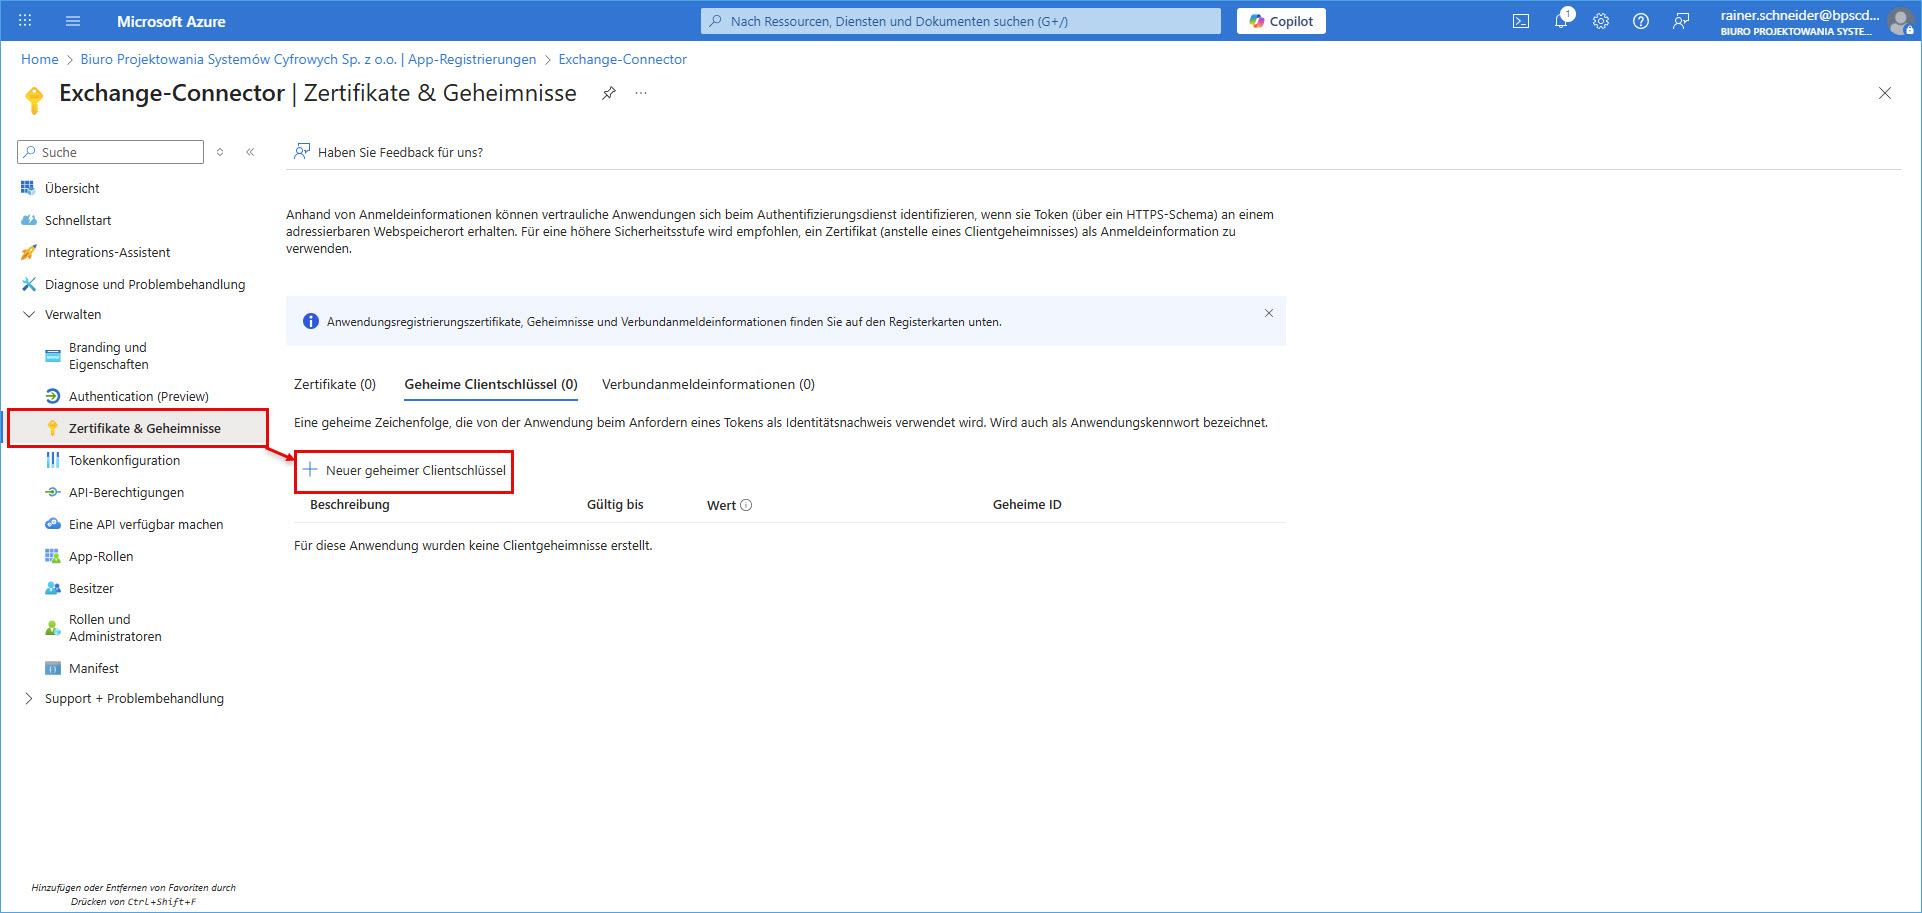Open the notifications bell
This screenshot has width=1922, height=913.
(1561, 21)
